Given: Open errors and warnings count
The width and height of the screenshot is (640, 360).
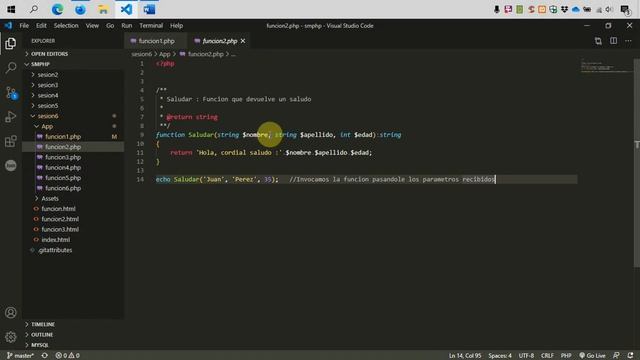Looking at the screenshot, I should [x=67, y=356].
